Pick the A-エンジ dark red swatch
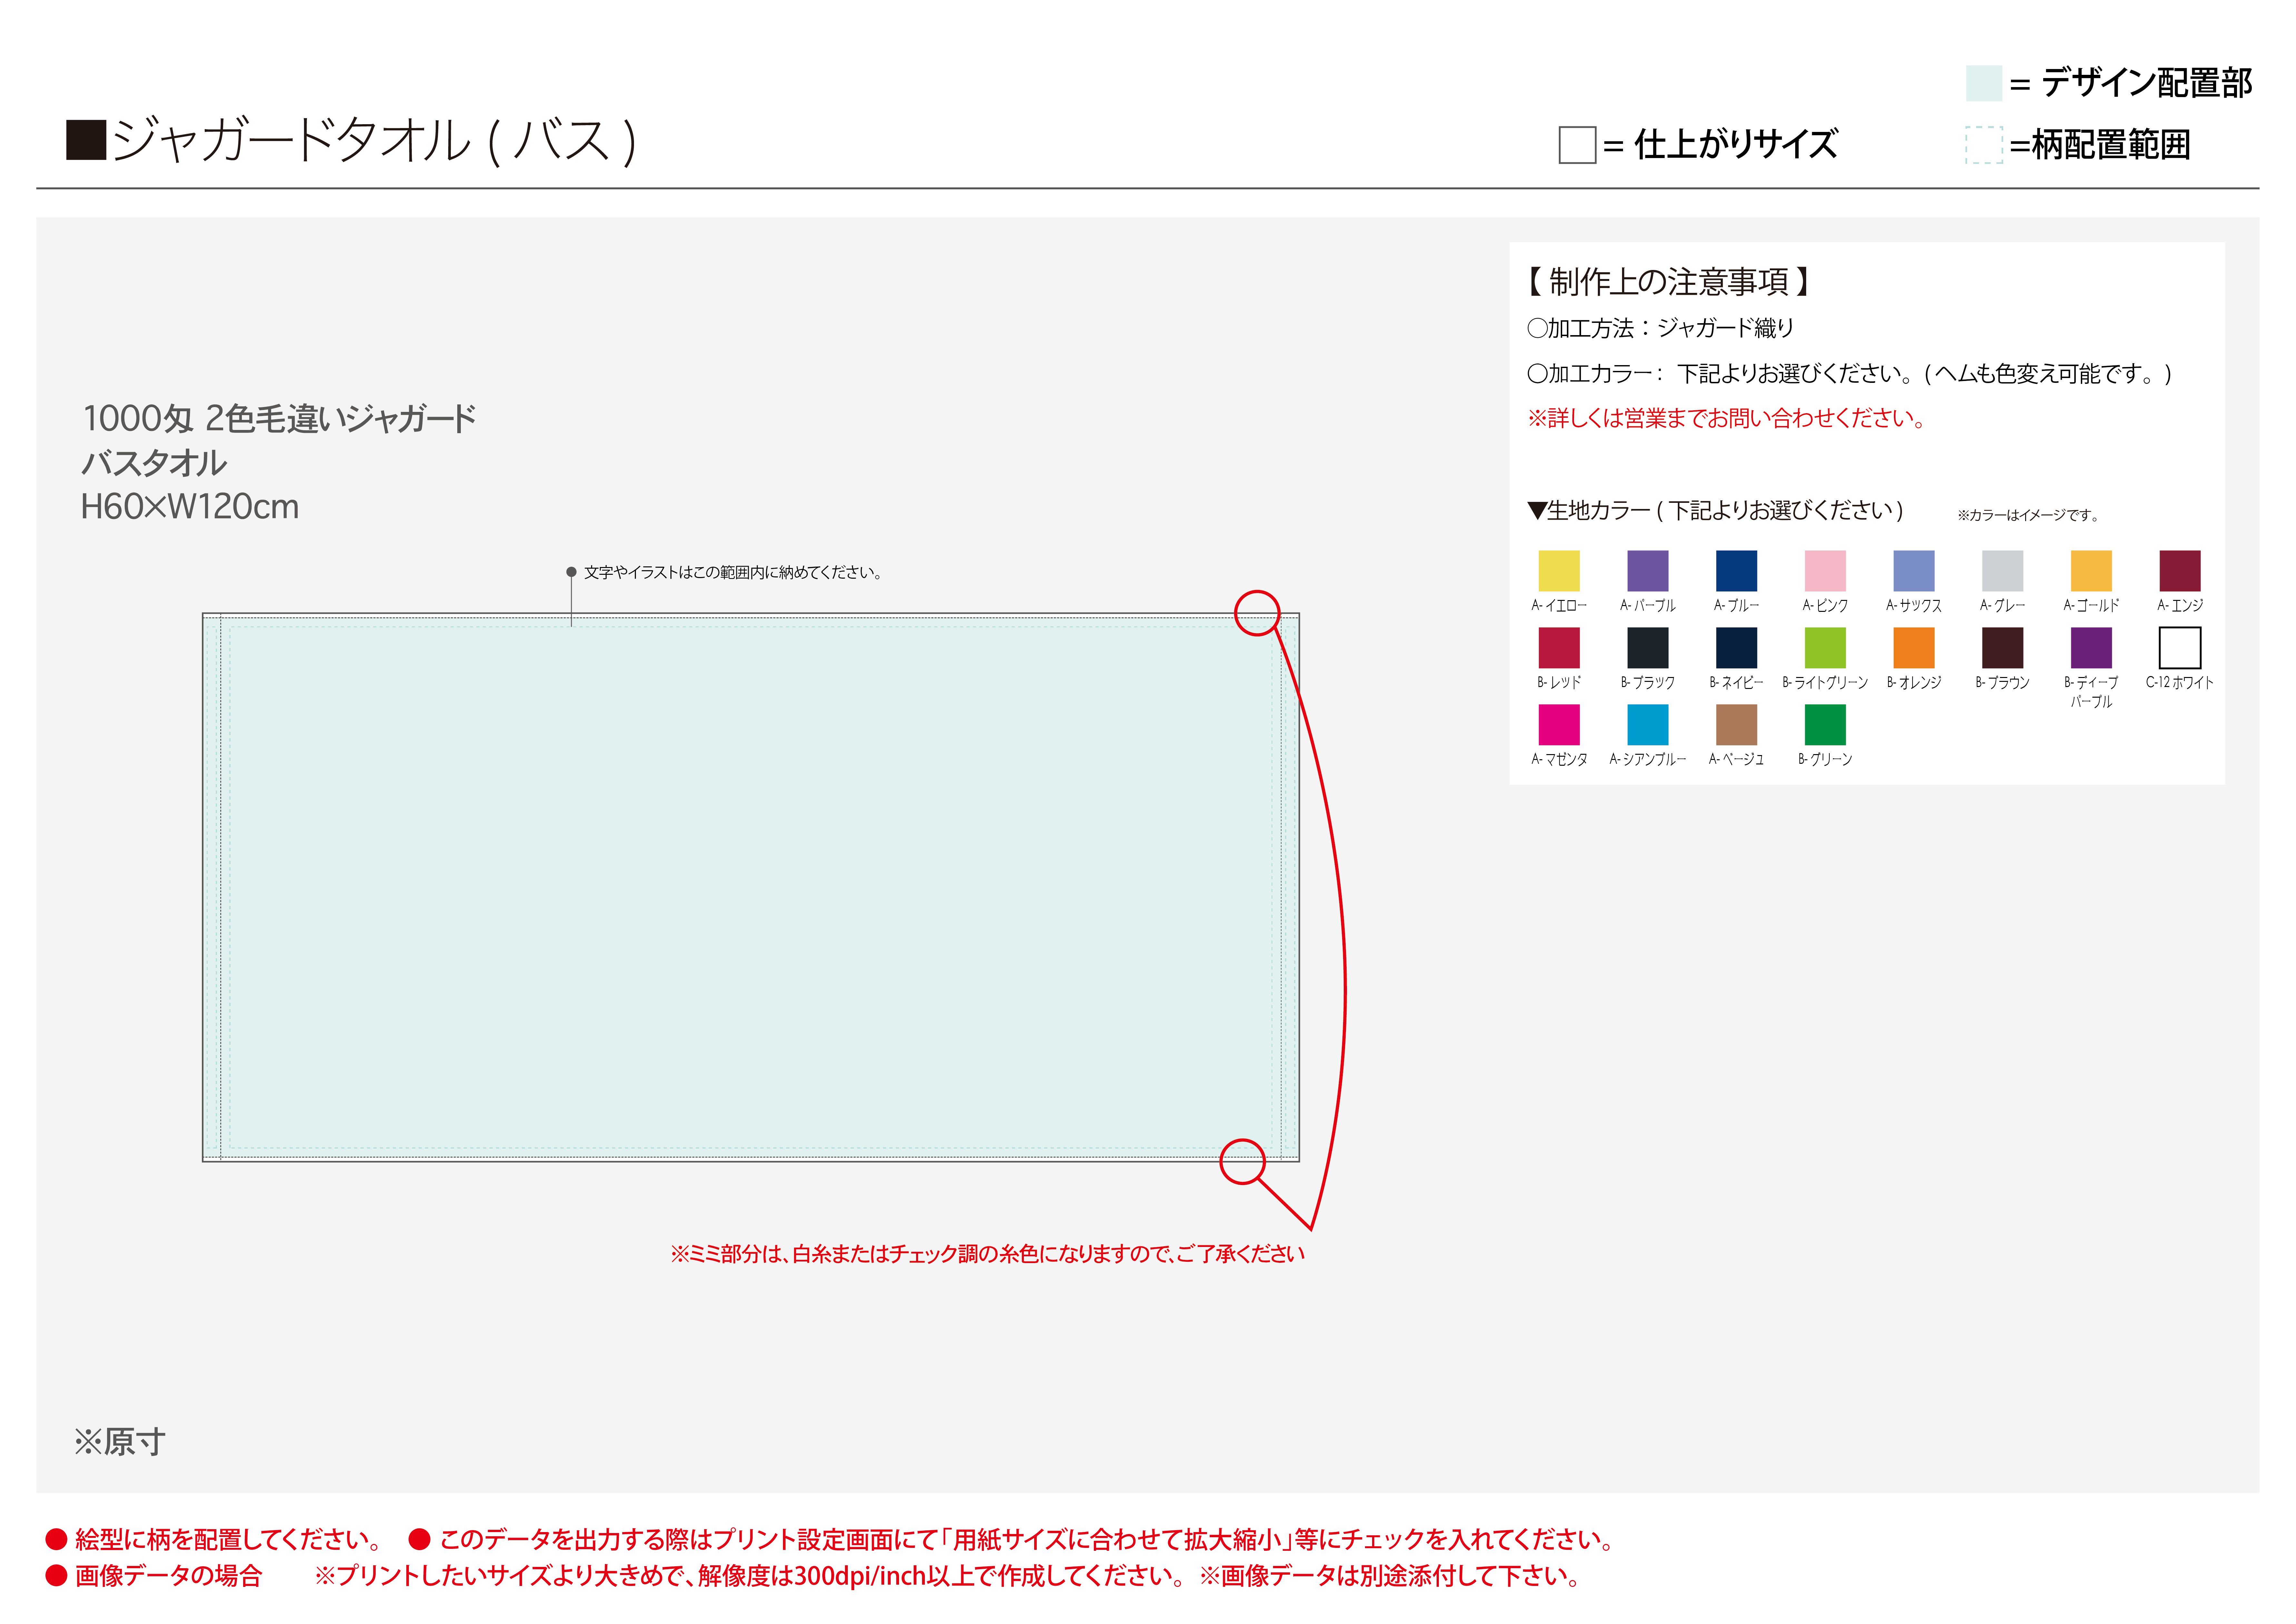This screenshot has width=2296, height=1624. coord(2180,571)
